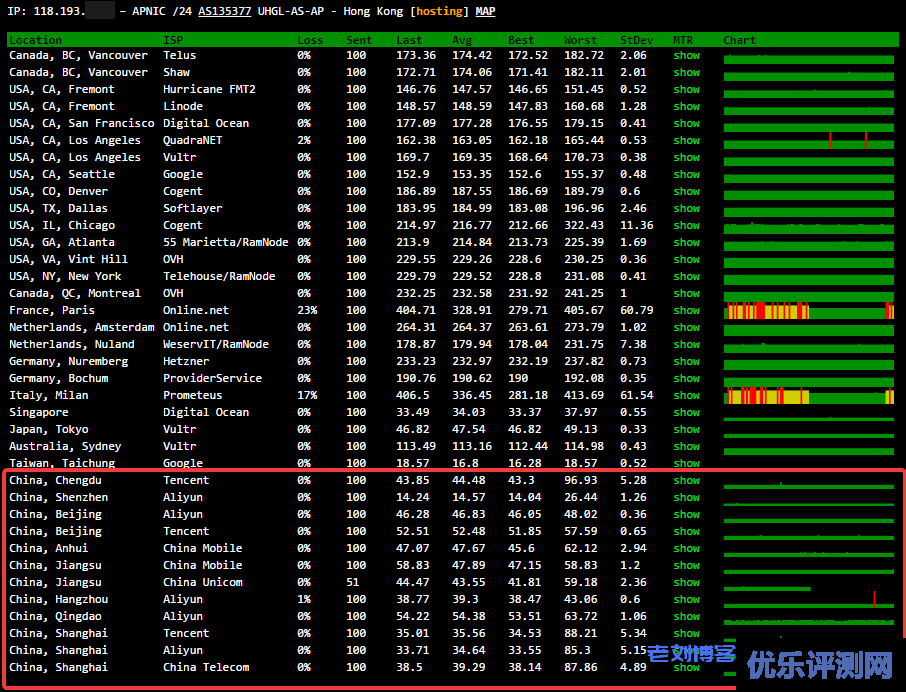
Task: Show MTR for Fremont Hurricane FMT2
Action: pyautogui.click(x=686, y=90)
